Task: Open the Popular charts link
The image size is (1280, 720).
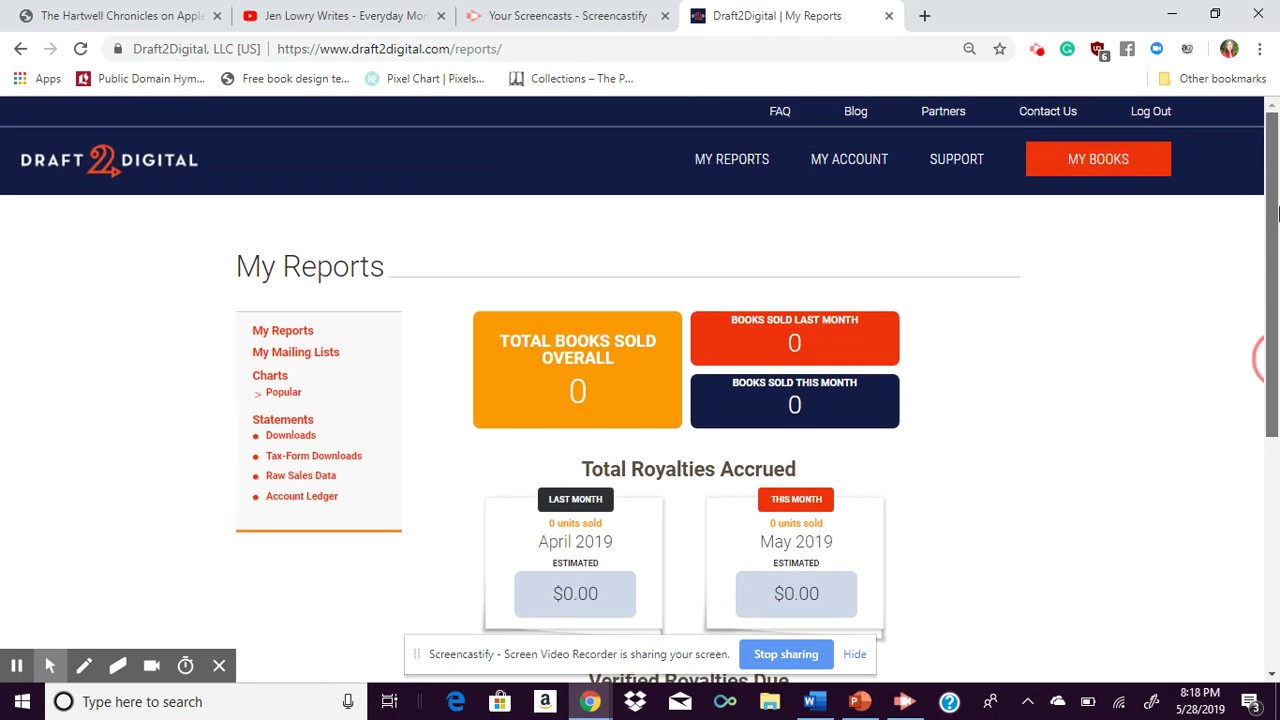Action: (283, 392)
